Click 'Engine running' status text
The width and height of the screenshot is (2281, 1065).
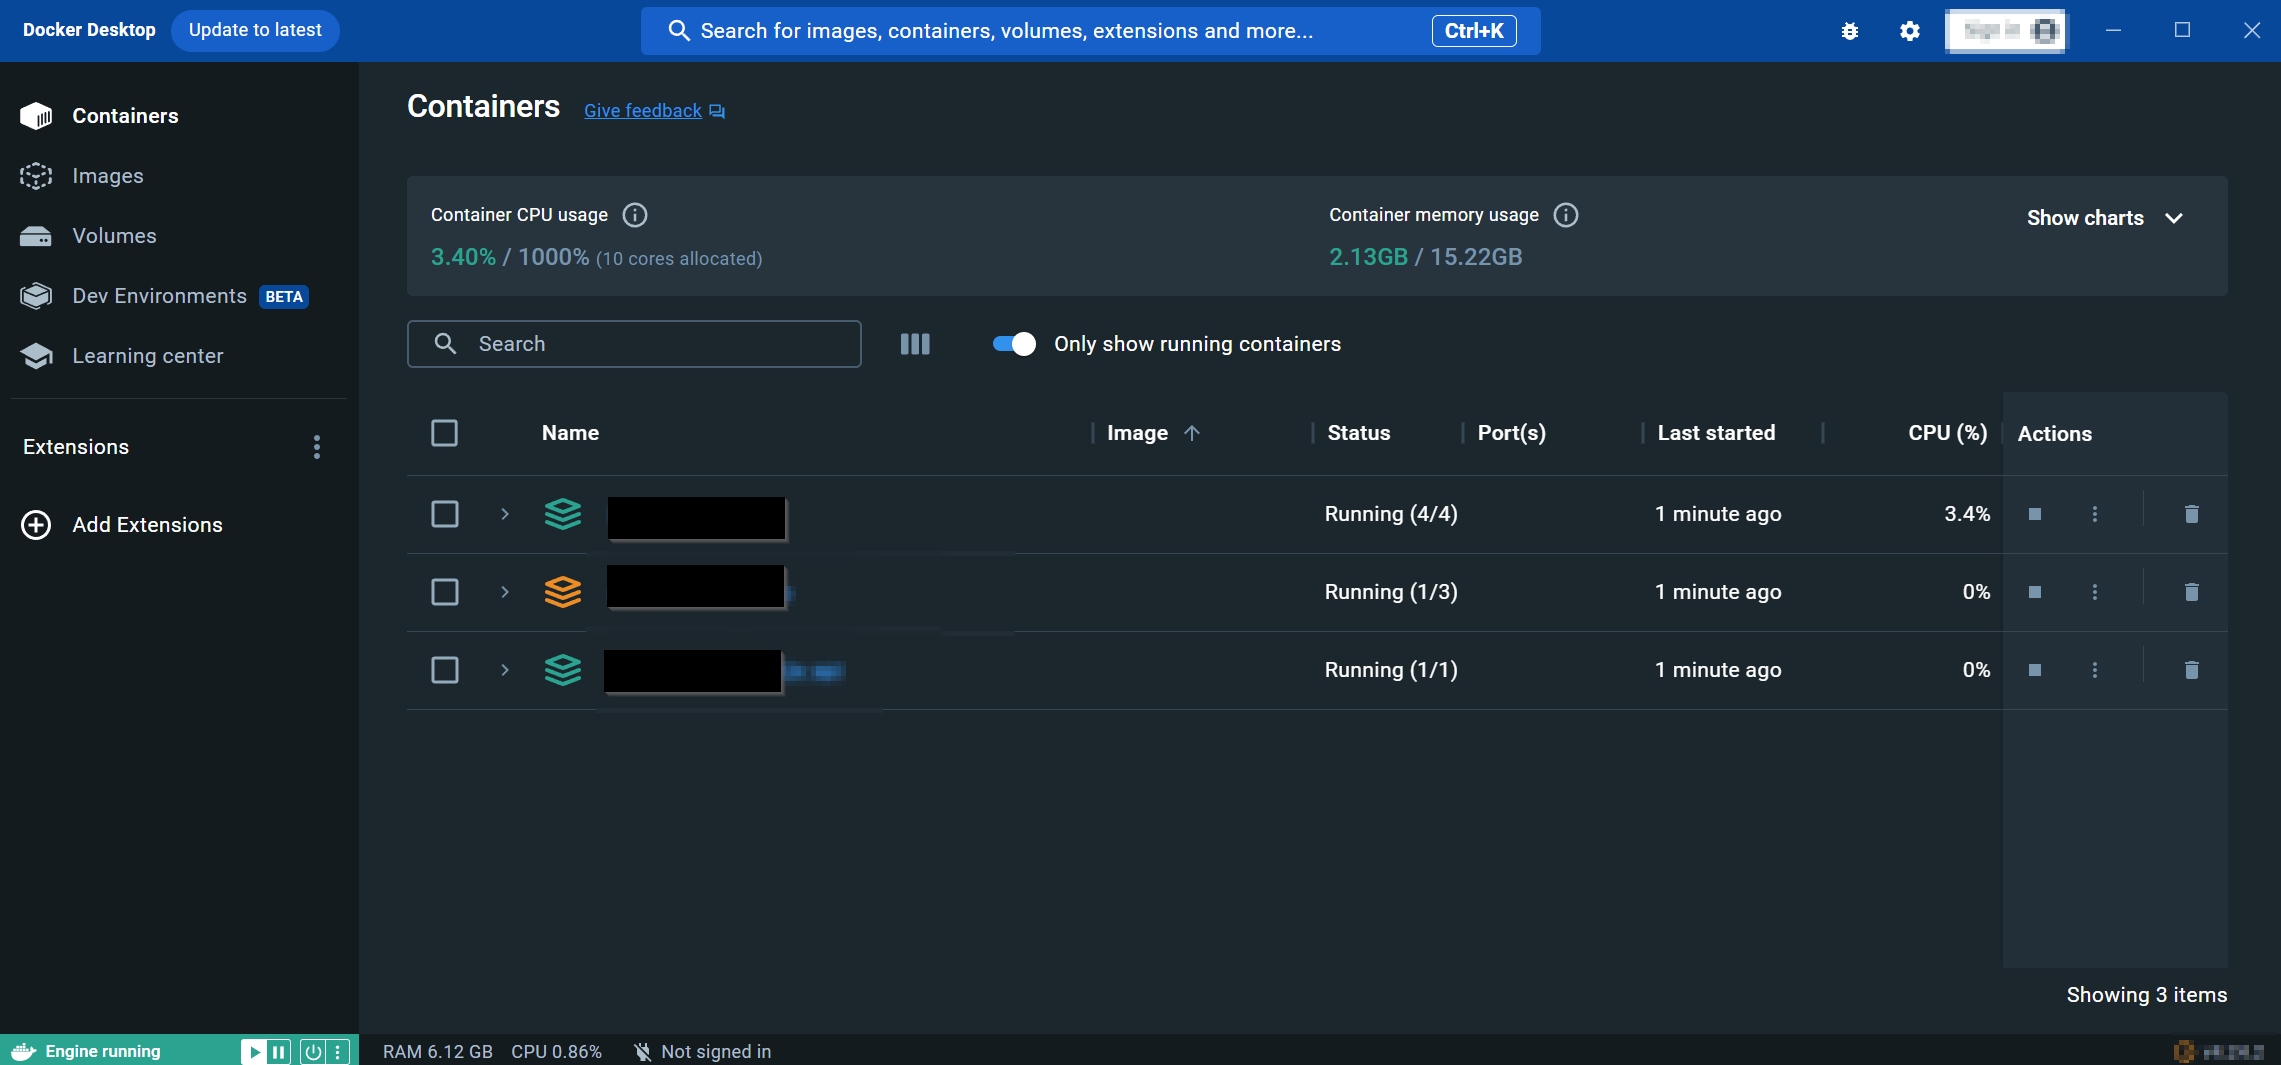click(103, 1052)
